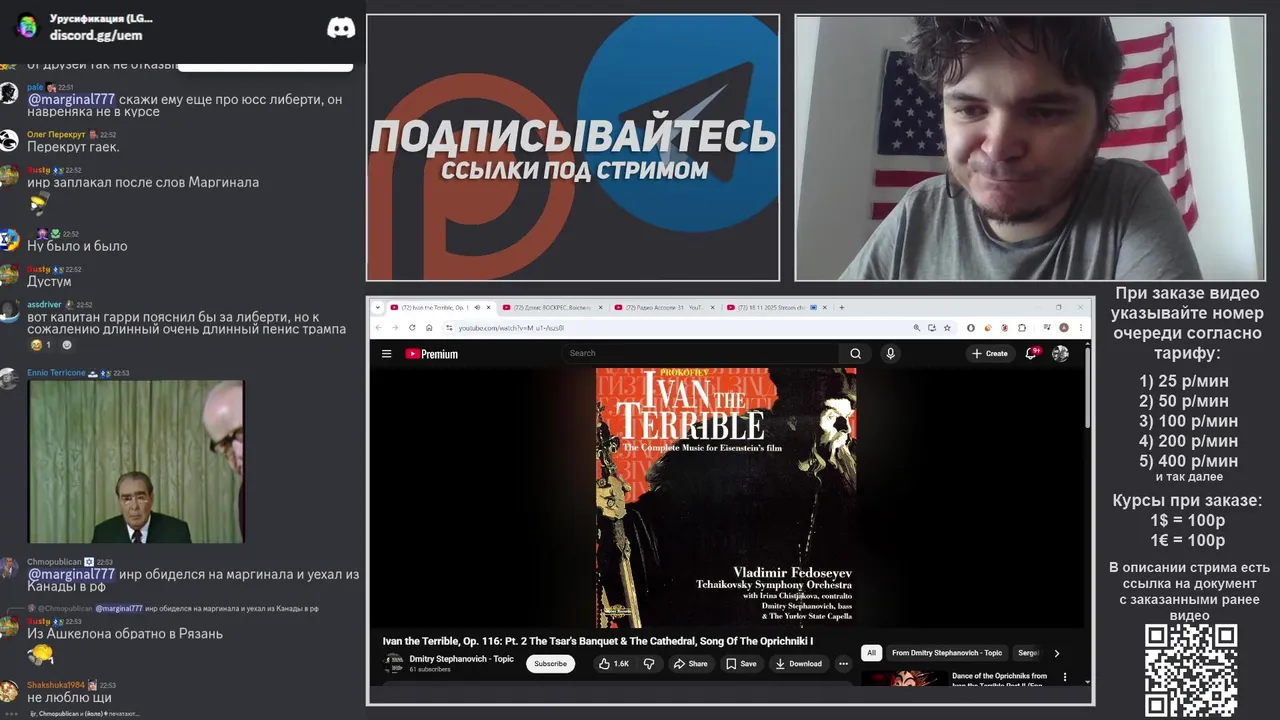Click message 'не люблю щи'

point(69,697)
